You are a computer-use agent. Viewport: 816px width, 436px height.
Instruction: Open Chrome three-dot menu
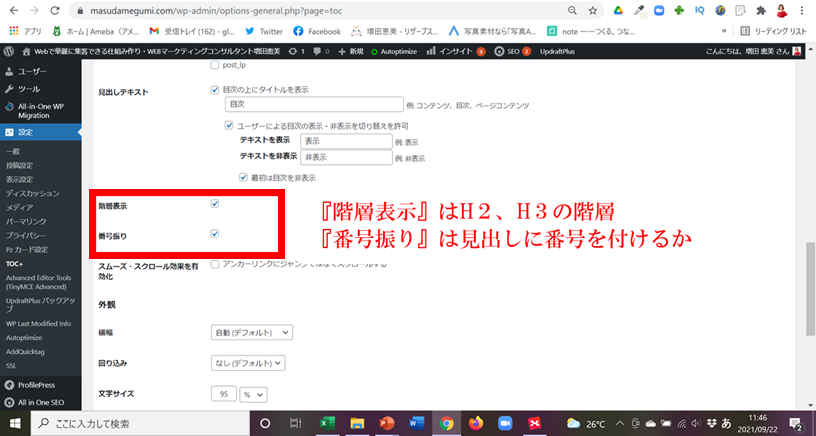(802, 10)
